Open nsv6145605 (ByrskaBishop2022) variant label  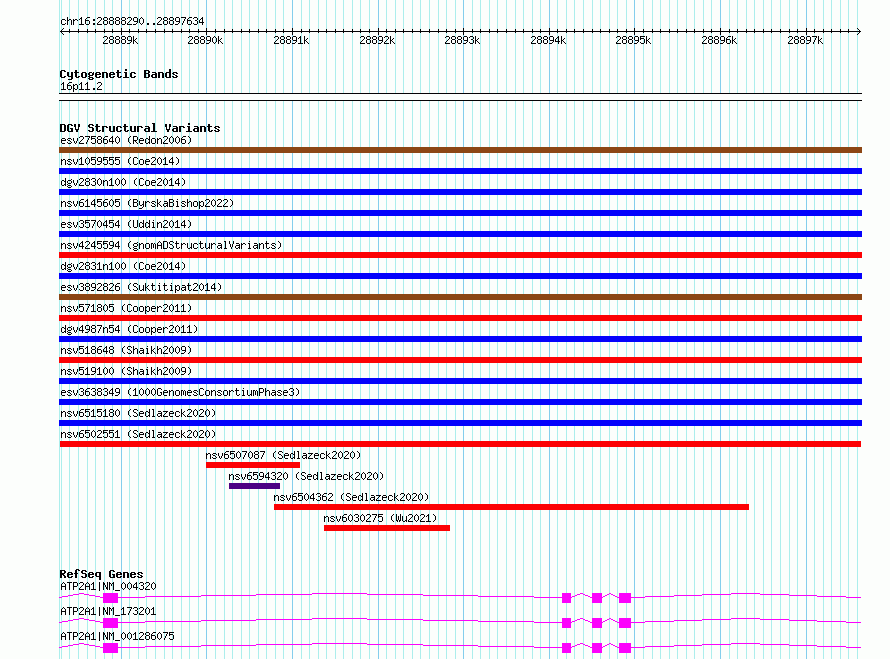tap(147, 203)
